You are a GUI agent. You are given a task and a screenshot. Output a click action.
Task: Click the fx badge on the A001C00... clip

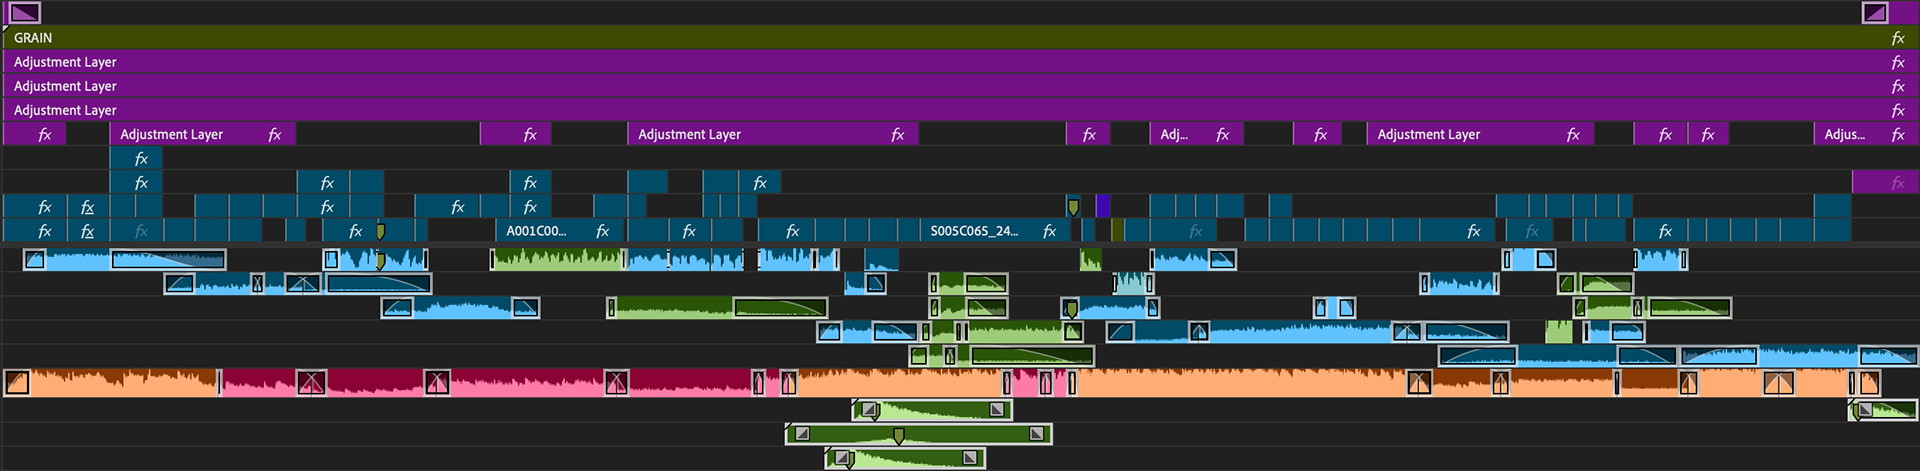point(602,231)
